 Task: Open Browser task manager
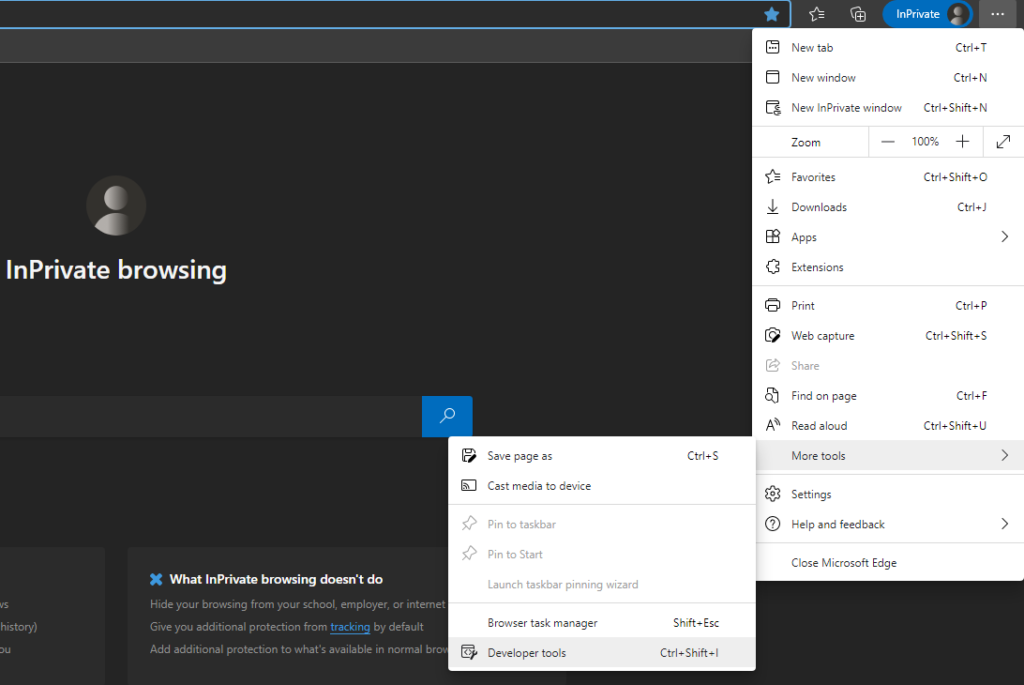pyautogui.click(x=602, y=622)
